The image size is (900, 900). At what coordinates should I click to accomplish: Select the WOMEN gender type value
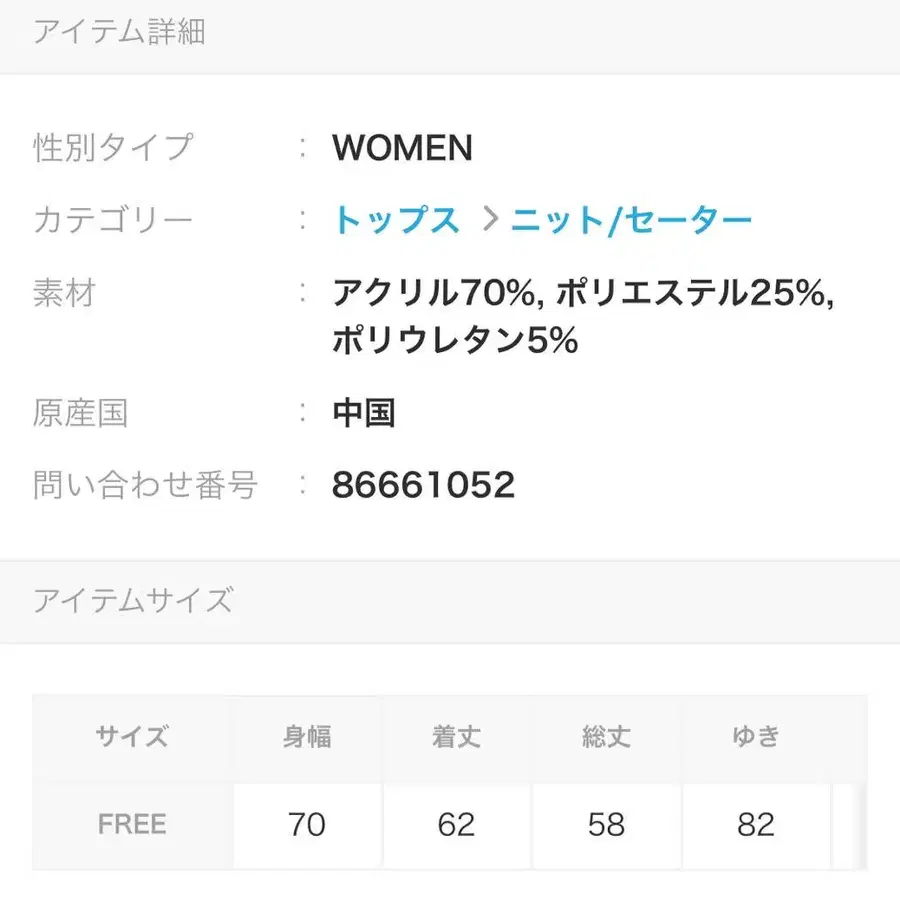tap(402, 149)
